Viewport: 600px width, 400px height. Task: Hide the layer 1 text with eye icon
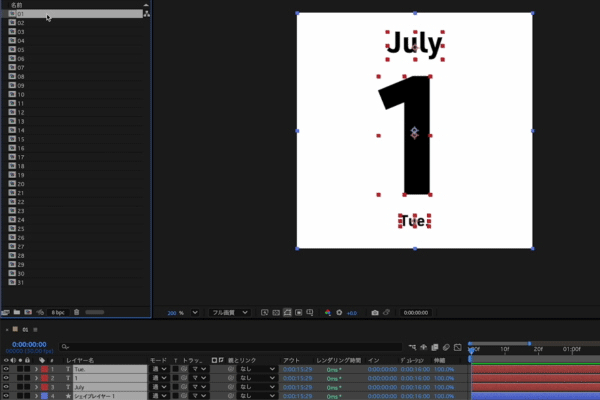(6, 378)
